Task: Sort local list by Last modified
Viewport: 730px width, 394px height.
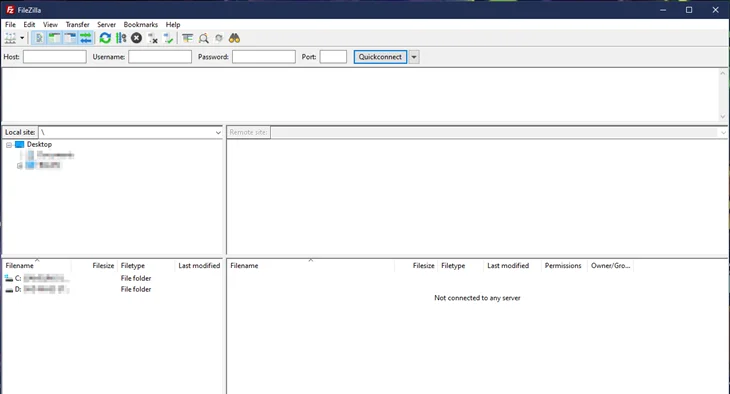Action: tap(199, 265)
